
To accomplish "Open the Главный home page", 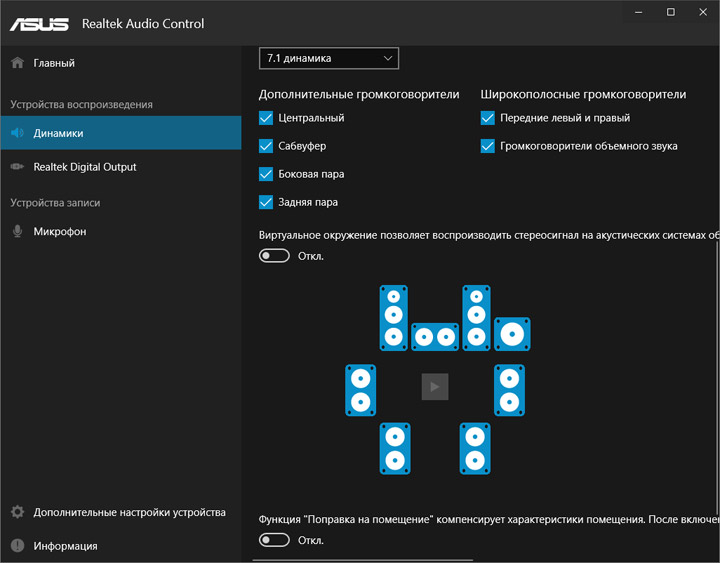I will [54, 63].
